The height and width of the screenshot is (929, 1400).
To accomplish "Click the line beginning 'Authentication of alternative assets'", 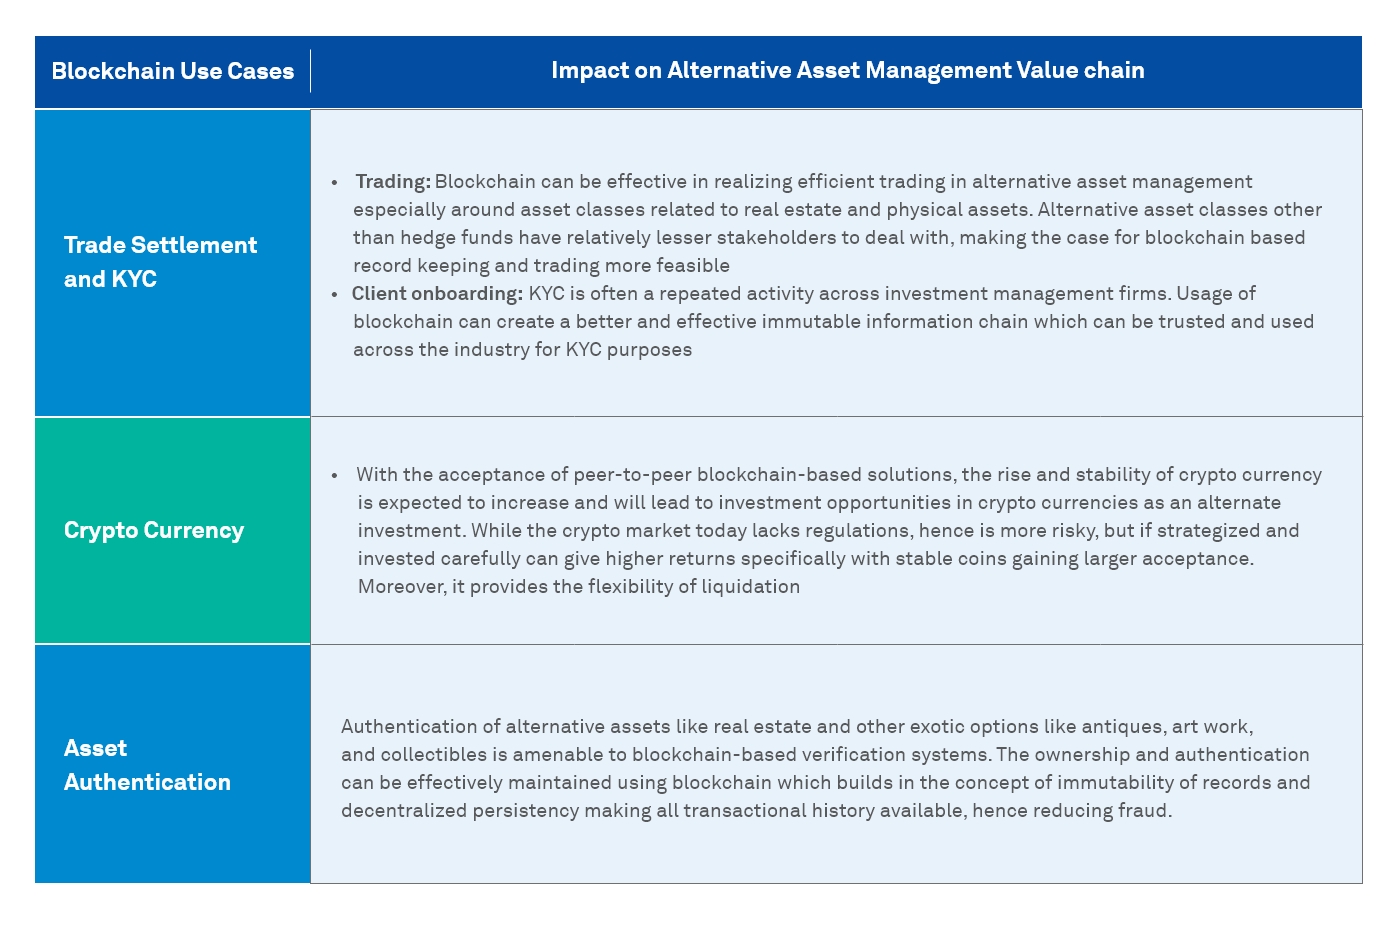I will click(796, 727).
